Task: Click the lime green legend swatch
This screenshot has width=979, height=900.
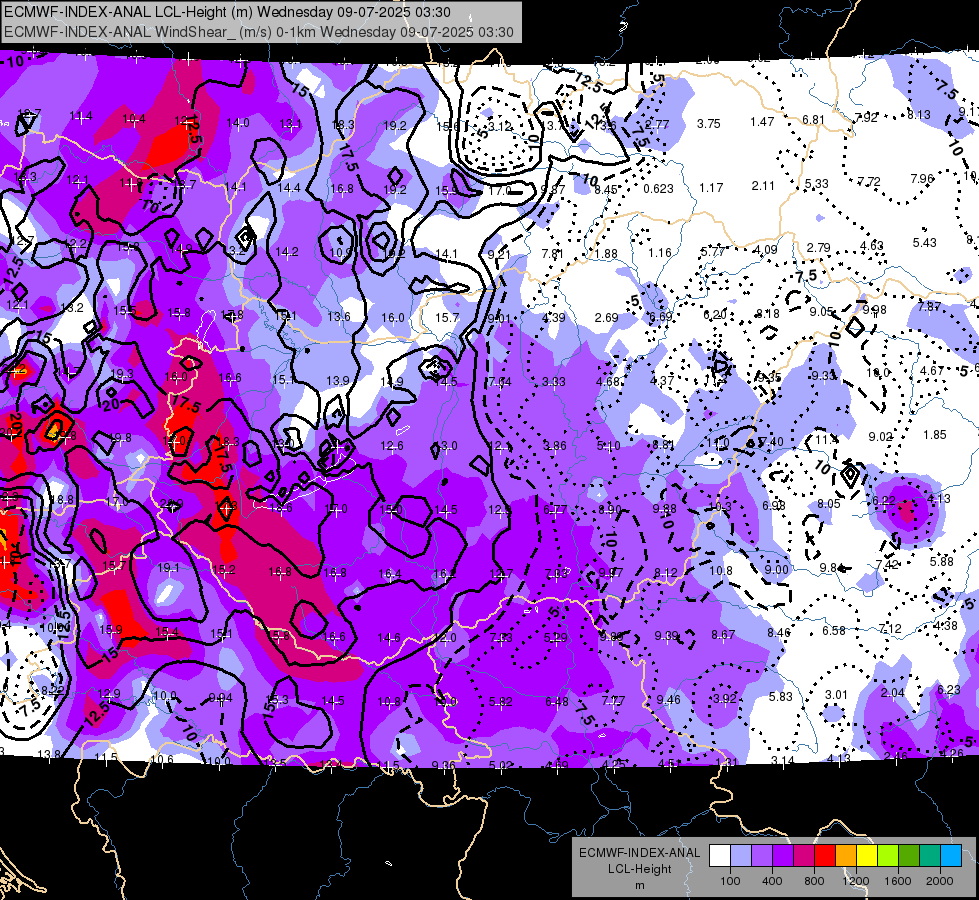Action: coord(888,856)
